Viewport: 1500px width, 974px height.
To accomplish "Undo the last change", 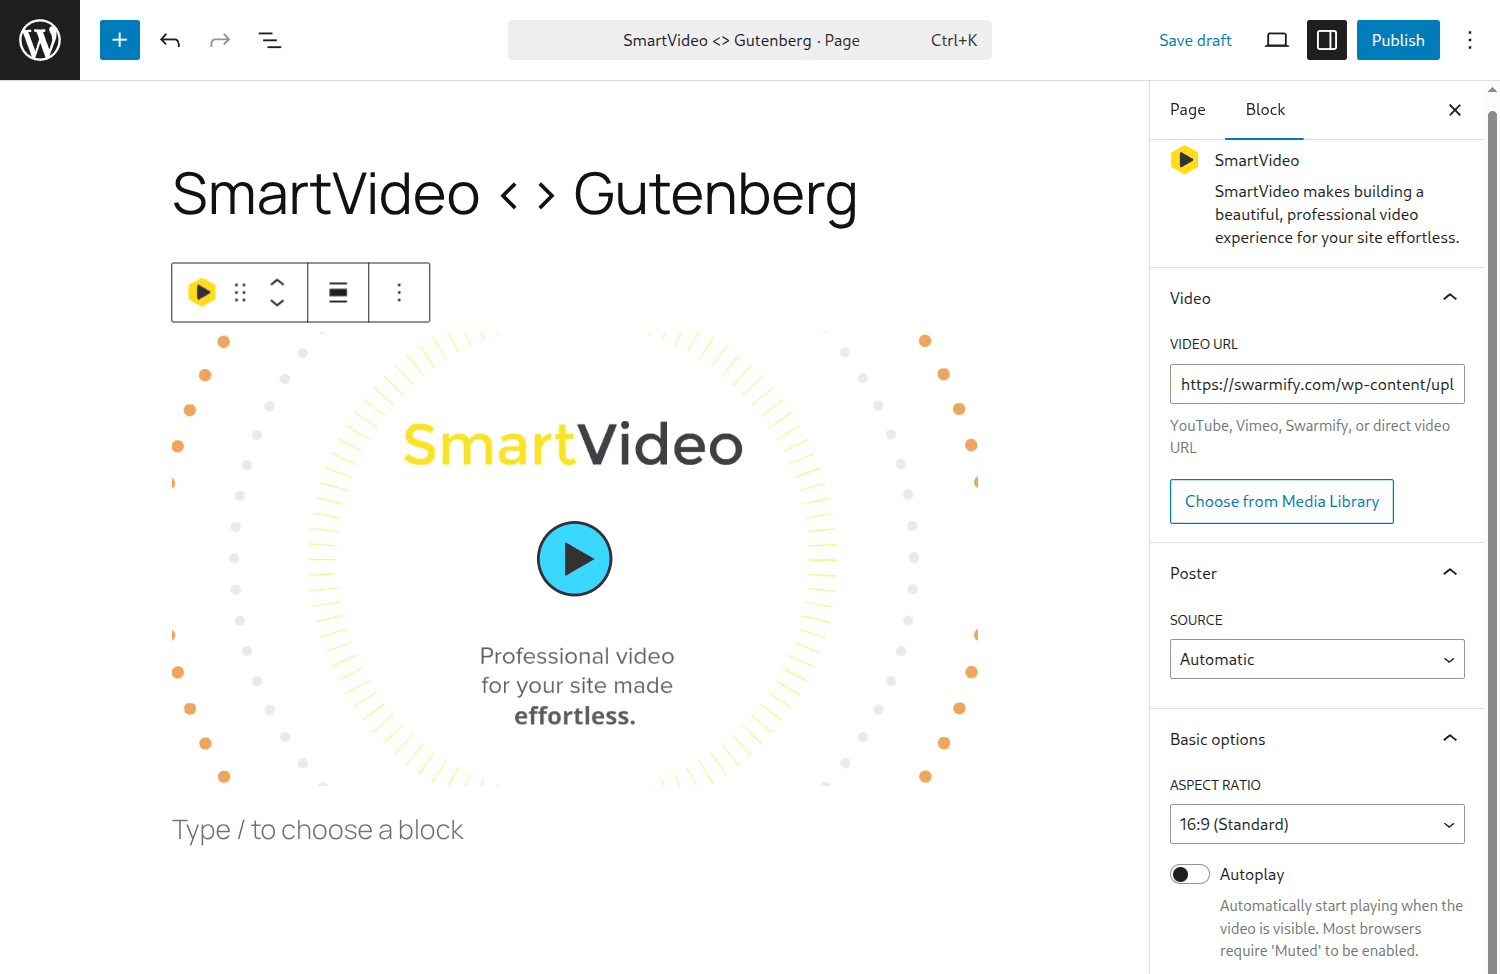I will [170, 40].
